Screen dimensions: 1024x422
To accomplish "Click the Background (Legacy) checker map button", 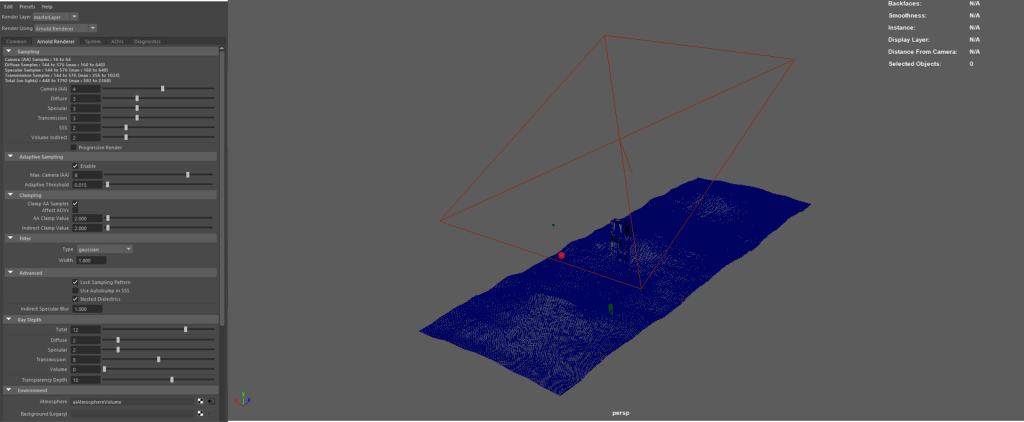I will click(x=200, y=413).
